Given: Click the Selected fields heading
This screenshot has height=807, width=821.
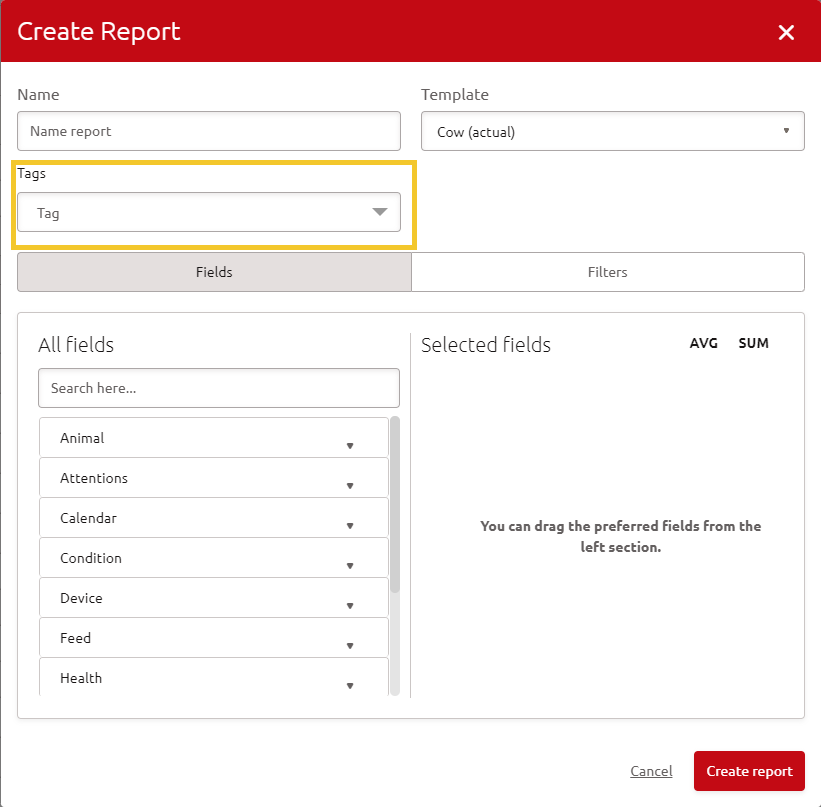Looking at the screenshot, I should click(485, 345).
